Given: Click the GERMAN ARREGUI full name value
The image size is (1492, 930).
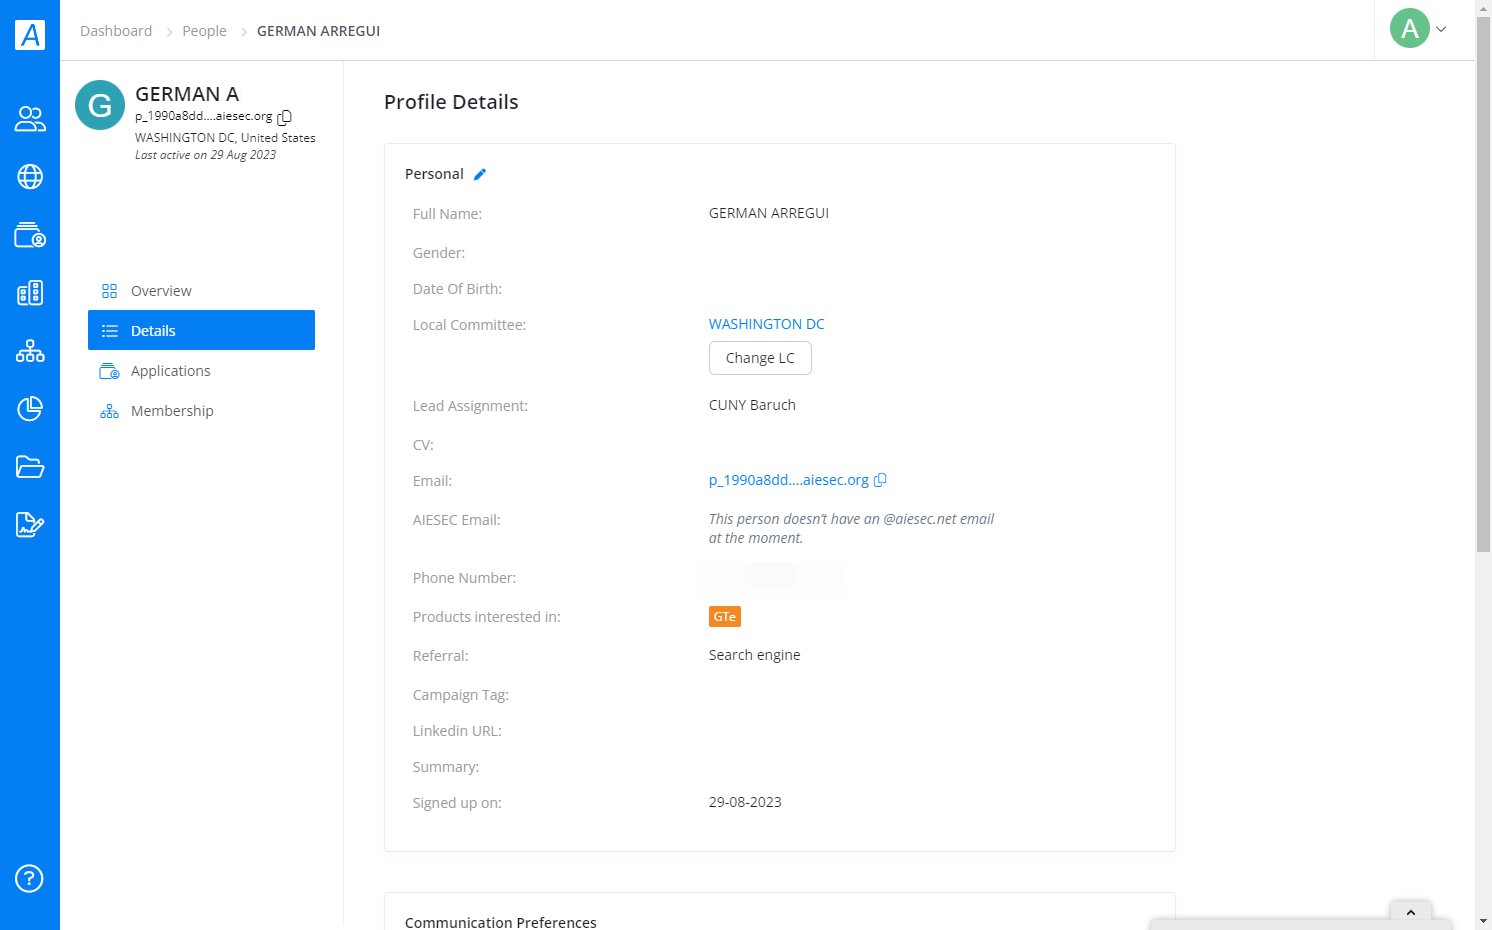Looking at the screenshot, I should pyautogui.click(x=769, y=213).
